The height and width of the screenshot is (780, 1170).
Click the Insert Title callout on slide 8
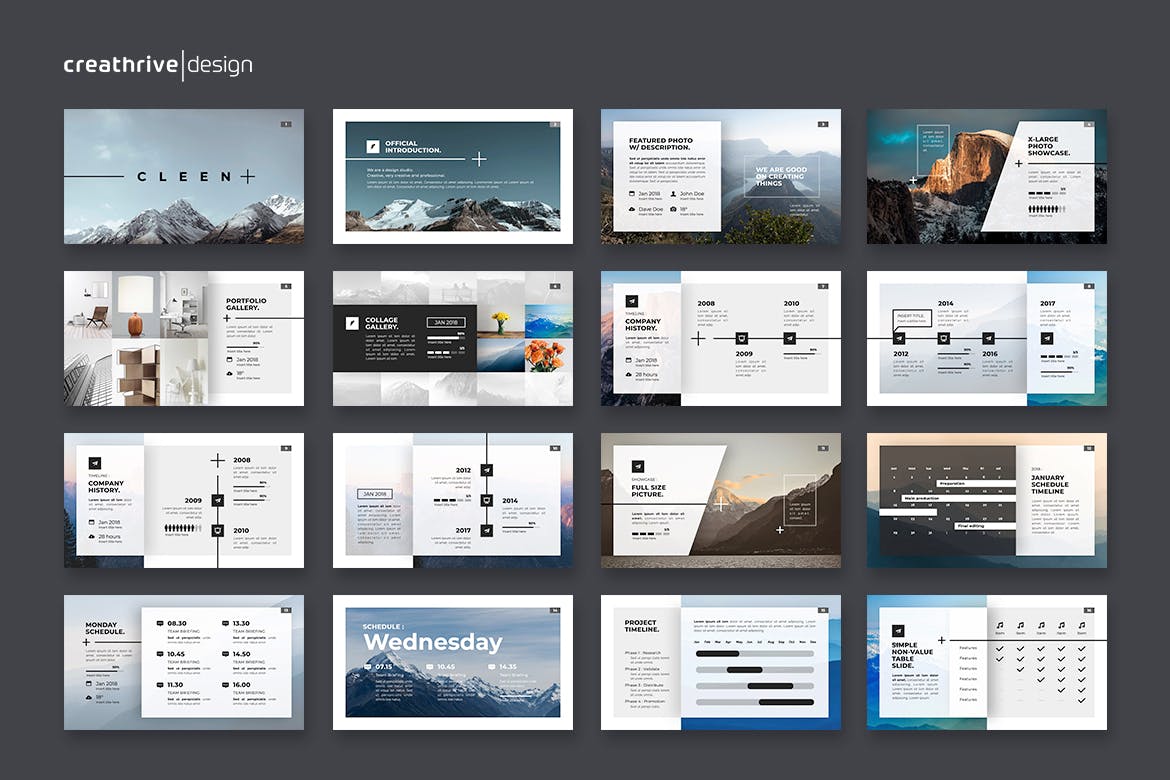click(x=911, y=318)
